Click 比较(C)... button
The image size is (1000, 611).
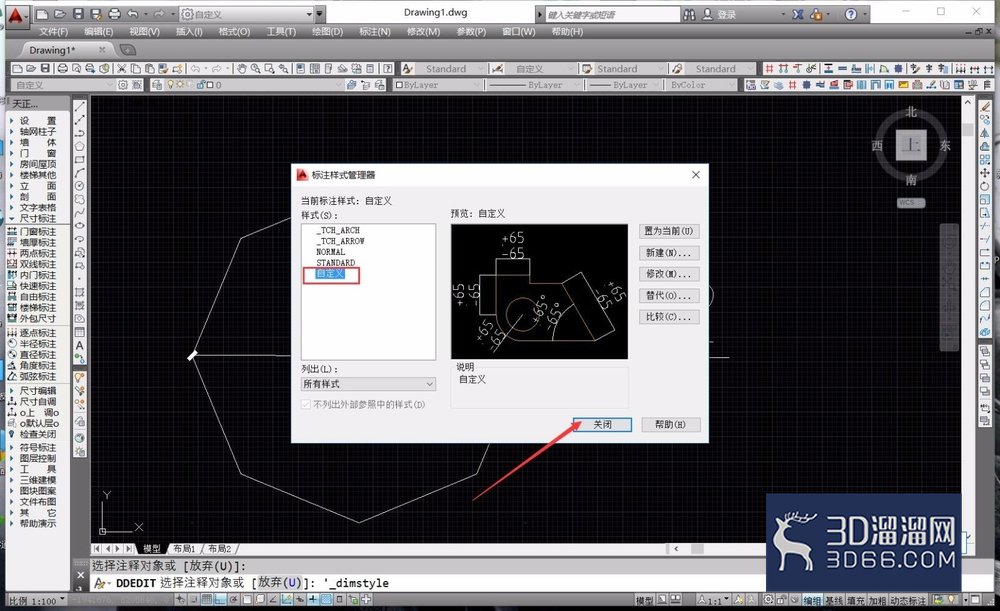(x=668, y=316)
